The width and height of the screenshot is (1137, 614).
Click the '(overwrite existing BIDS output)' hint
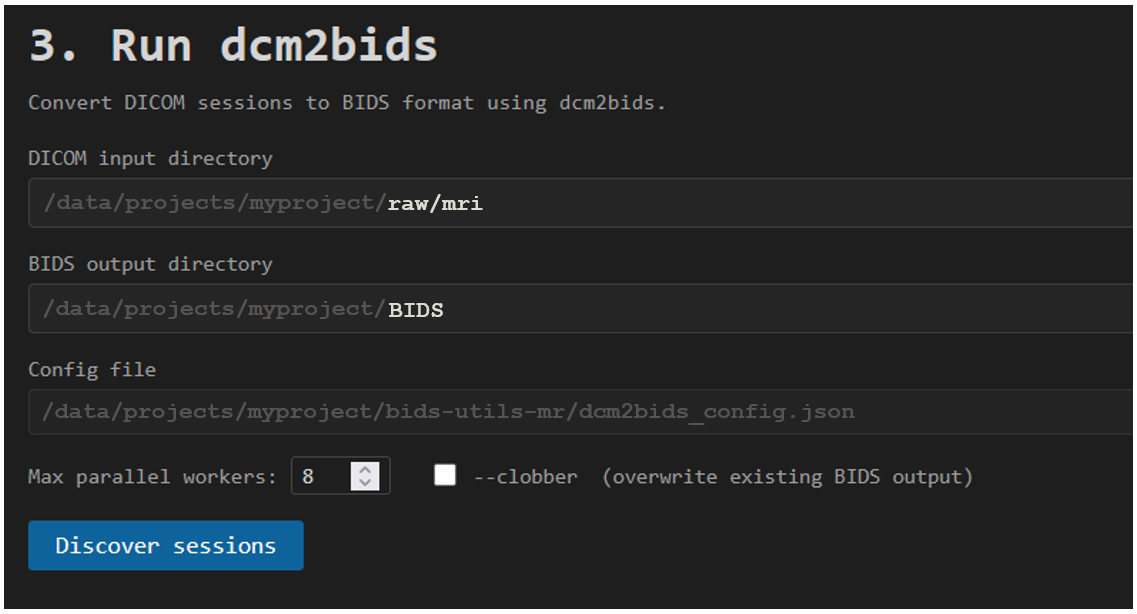tap(787, 477)
